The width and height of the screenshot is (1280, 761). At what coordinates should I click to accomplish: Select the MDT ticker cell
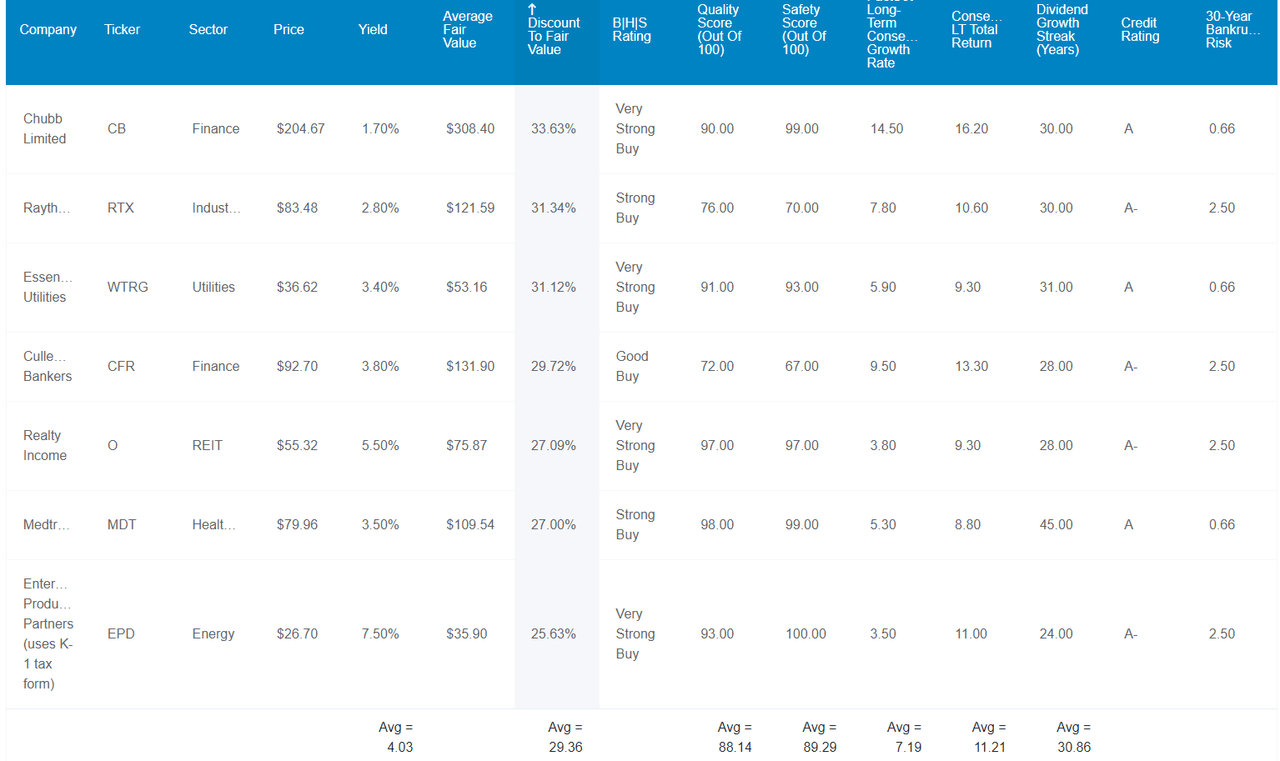pos(122,525)
